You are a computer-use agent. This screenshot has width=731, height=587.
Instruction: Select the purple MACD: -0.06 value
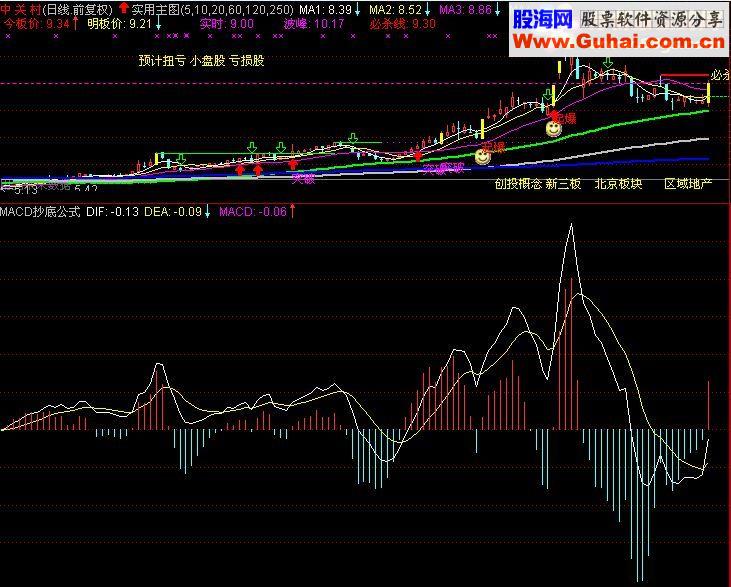(x=253, y=212)
